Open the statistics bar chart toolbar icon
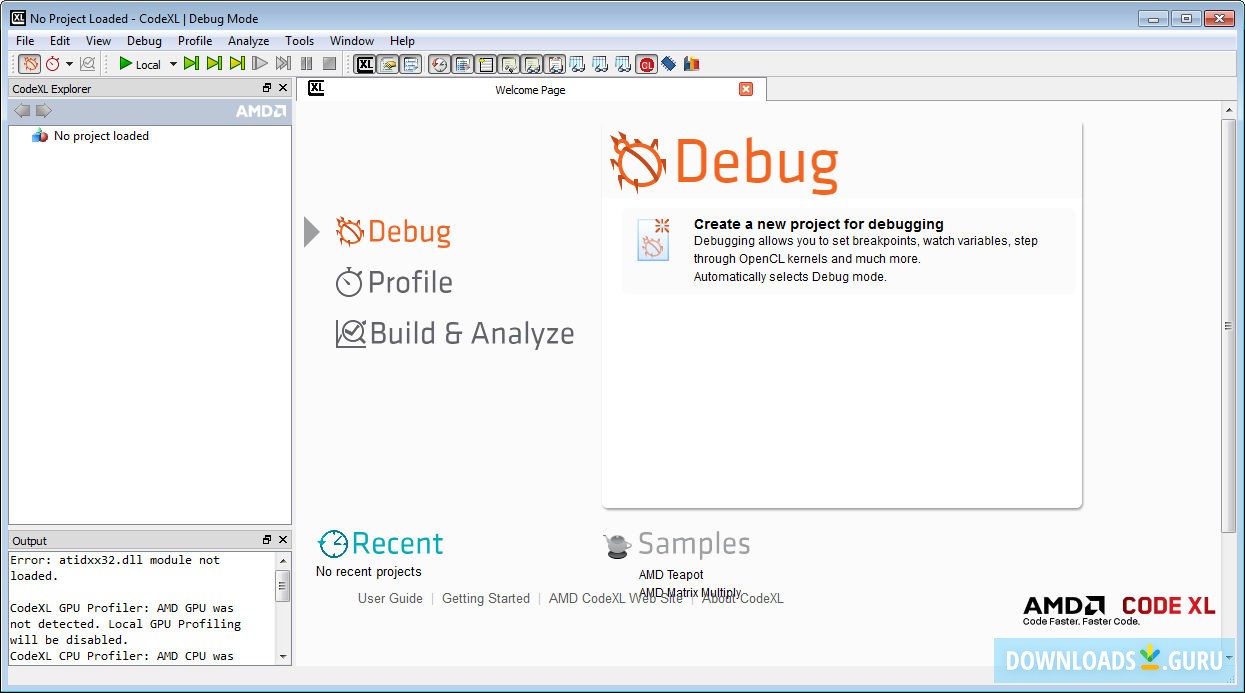1245x693 pixels. click(x=692, y=64)
